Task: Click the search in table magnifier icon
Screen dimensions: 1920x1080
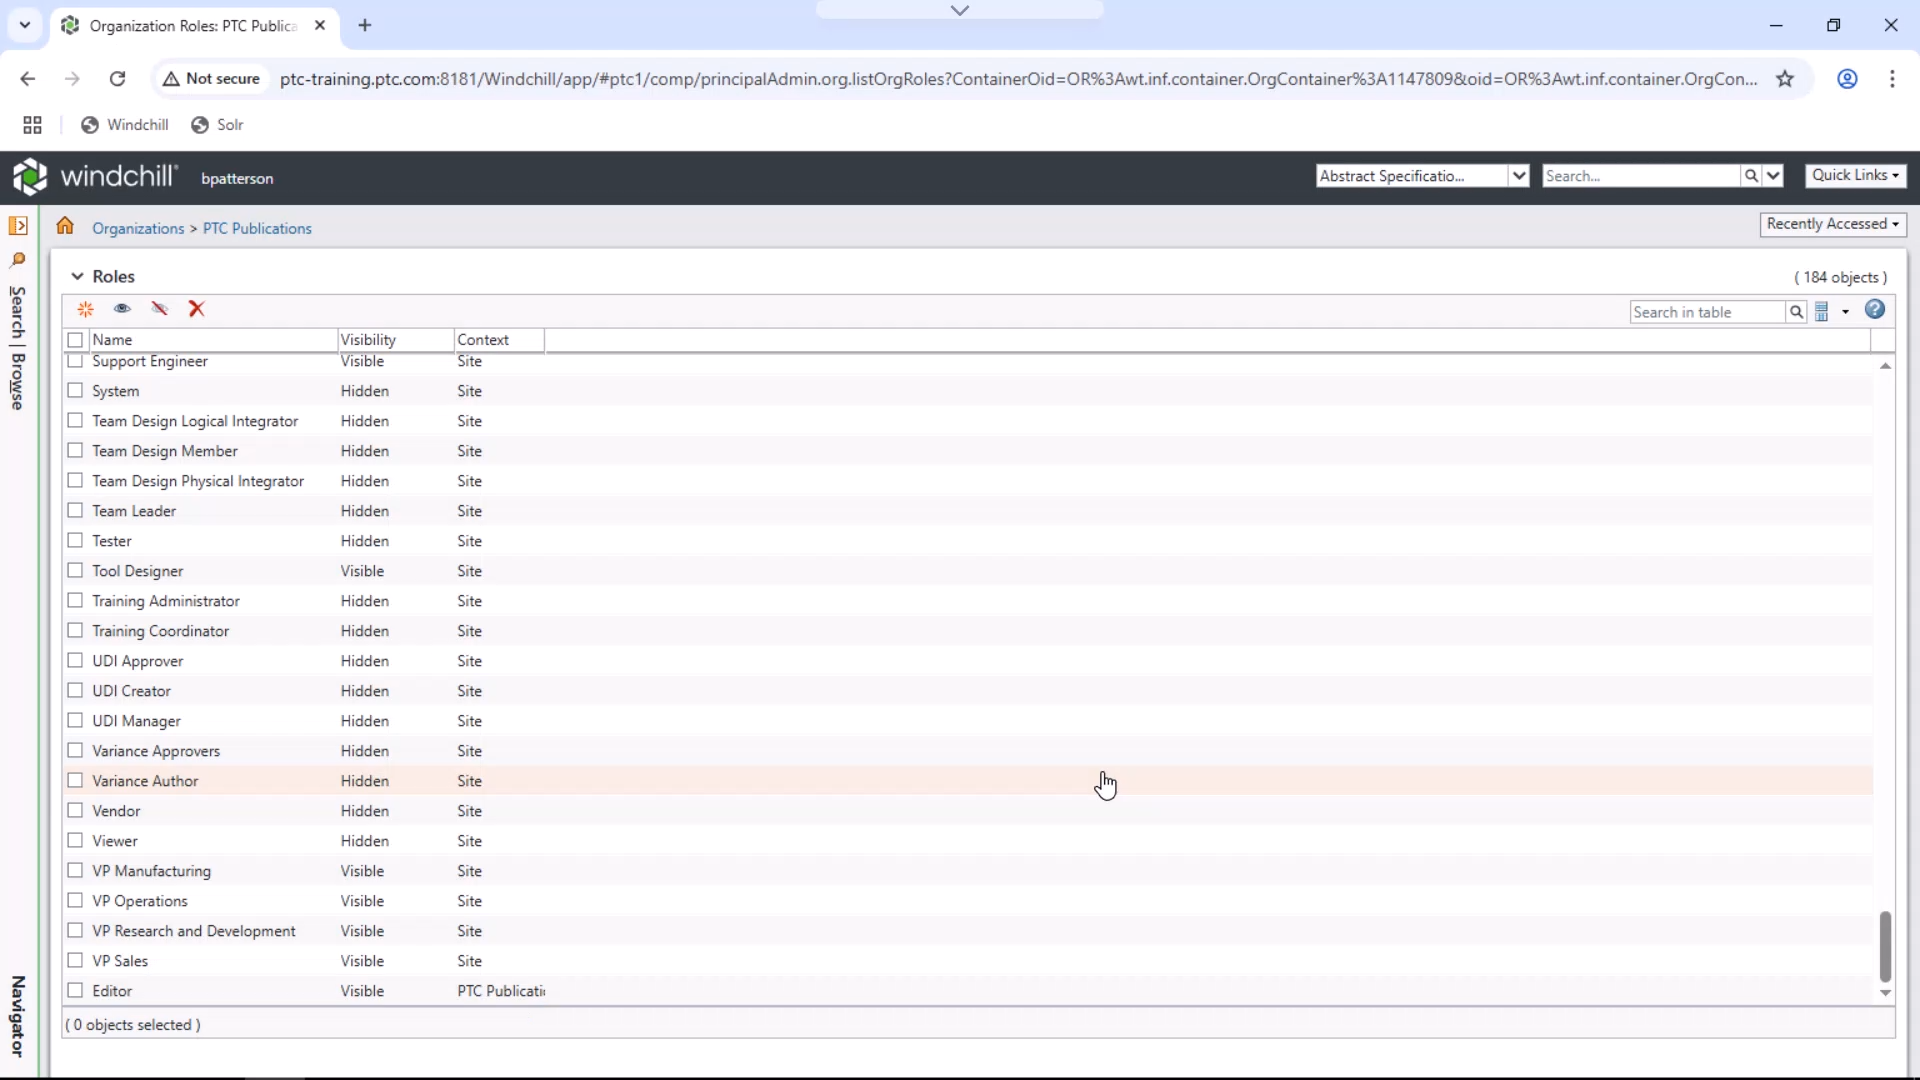Action: coord(1796,312)
